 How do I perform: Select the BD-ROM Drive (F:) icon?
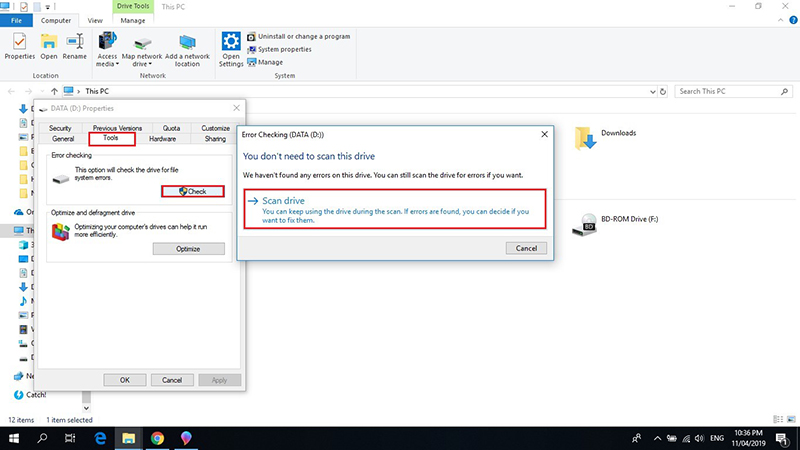[x=585, y=225]
